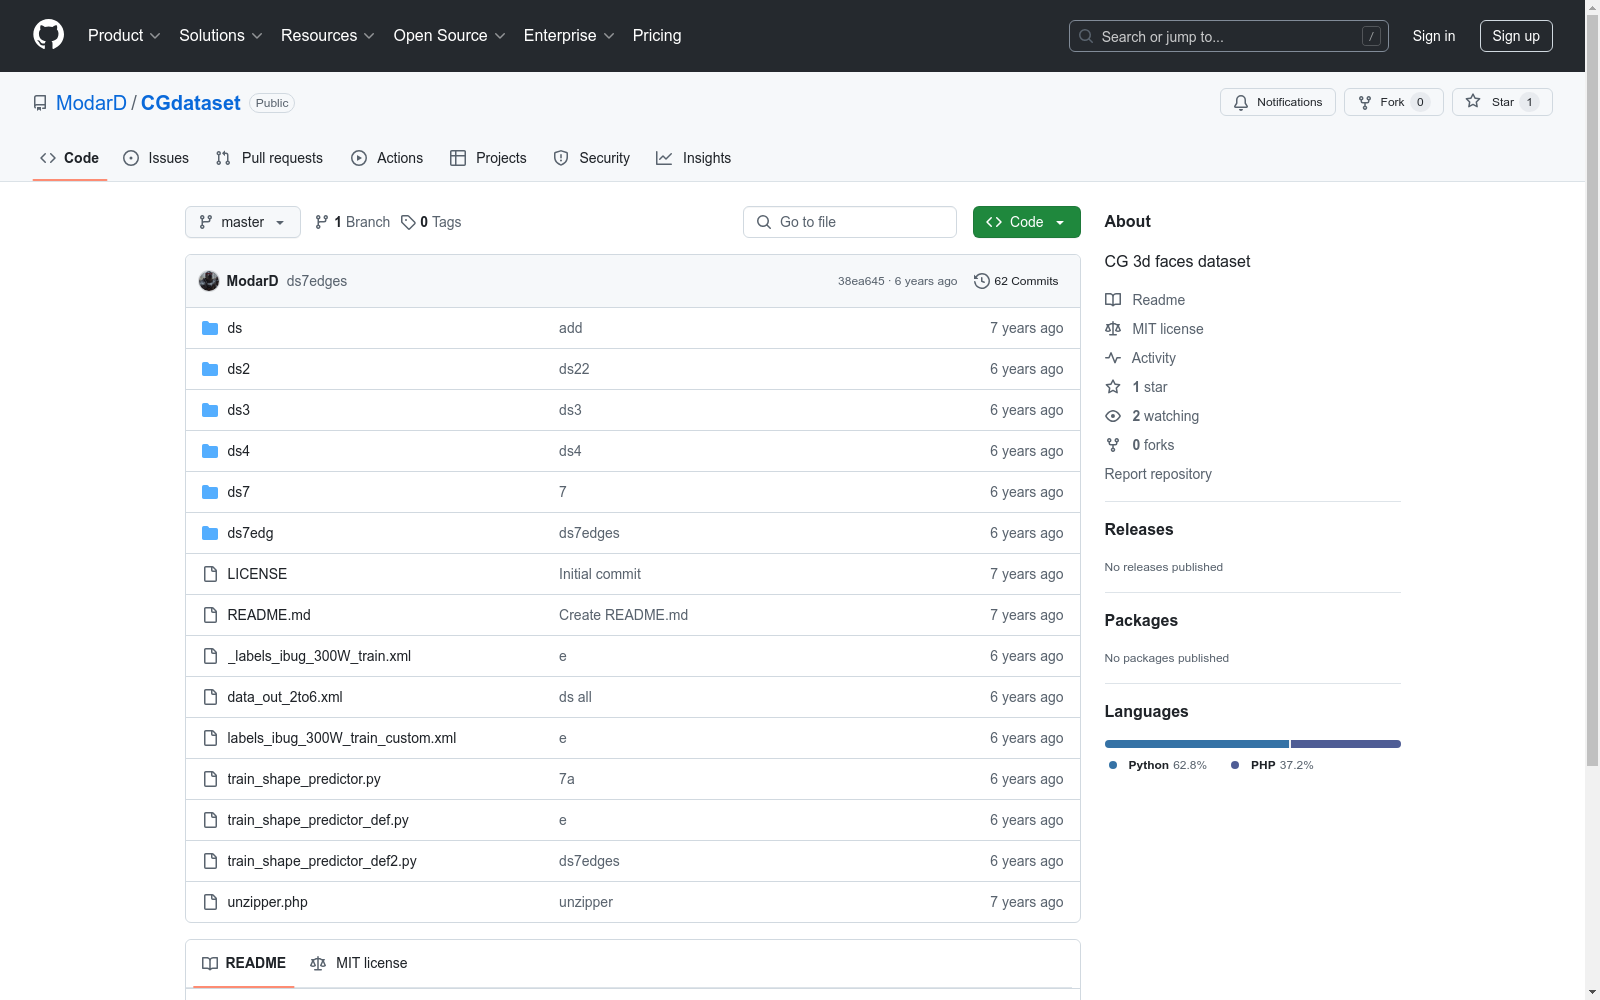Click the ds3 folder icon
The height and width of the screenshot is (1000, 1600).
tap(210, 410)
